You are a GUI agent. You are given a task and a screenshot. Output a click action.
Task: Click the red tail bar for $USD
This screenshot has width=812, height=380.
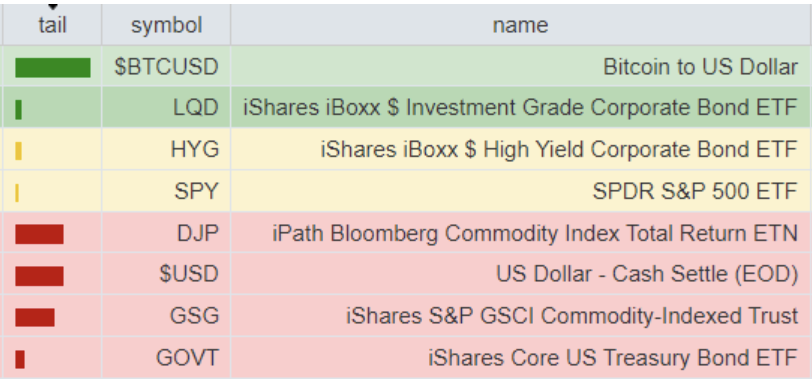click(39, 276)
